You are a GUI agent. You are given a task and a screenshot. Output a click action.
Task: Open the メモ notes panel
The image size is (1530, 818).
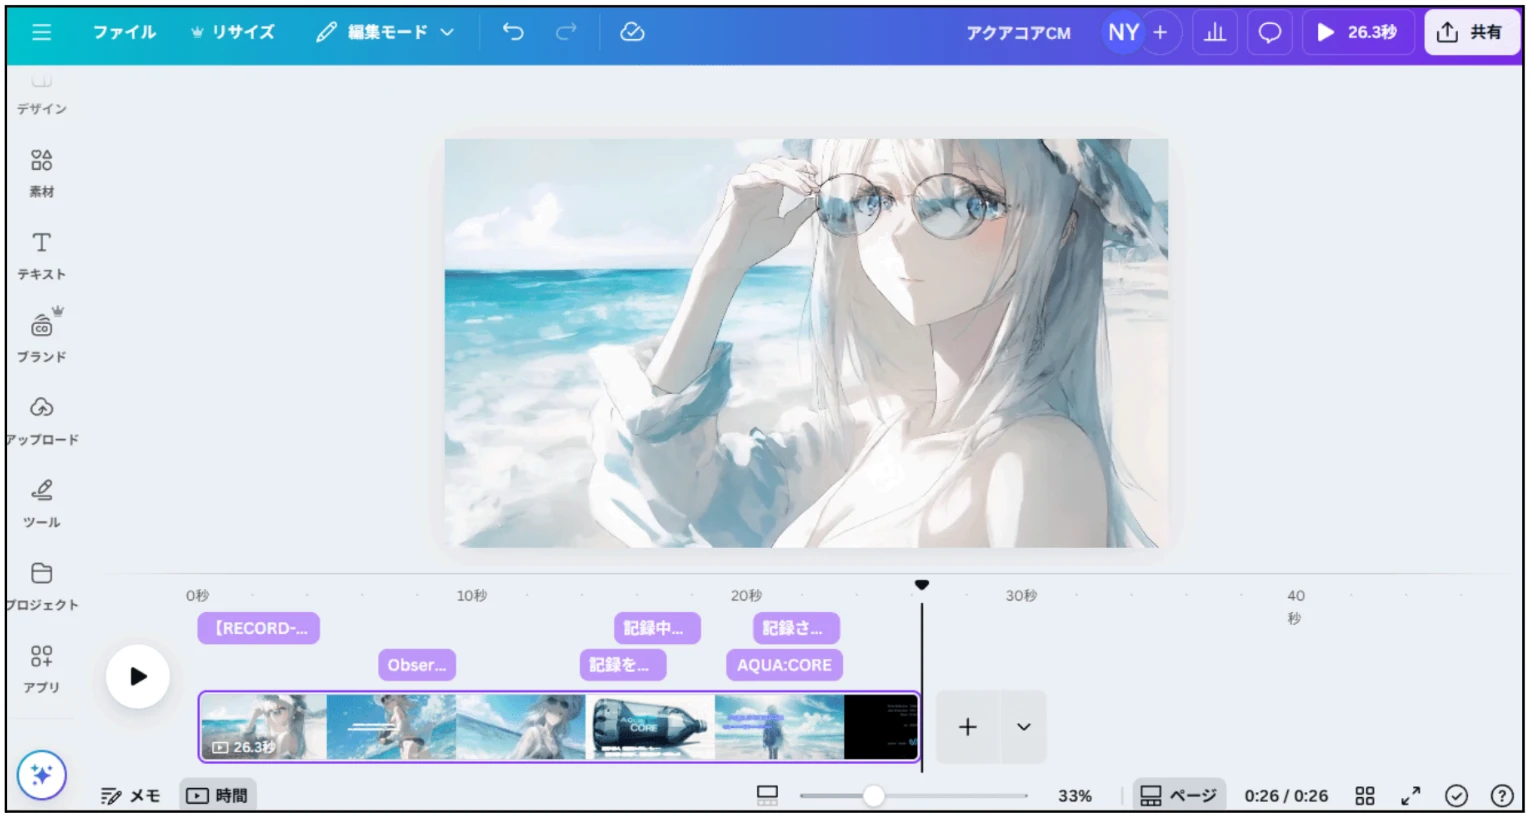131,796
